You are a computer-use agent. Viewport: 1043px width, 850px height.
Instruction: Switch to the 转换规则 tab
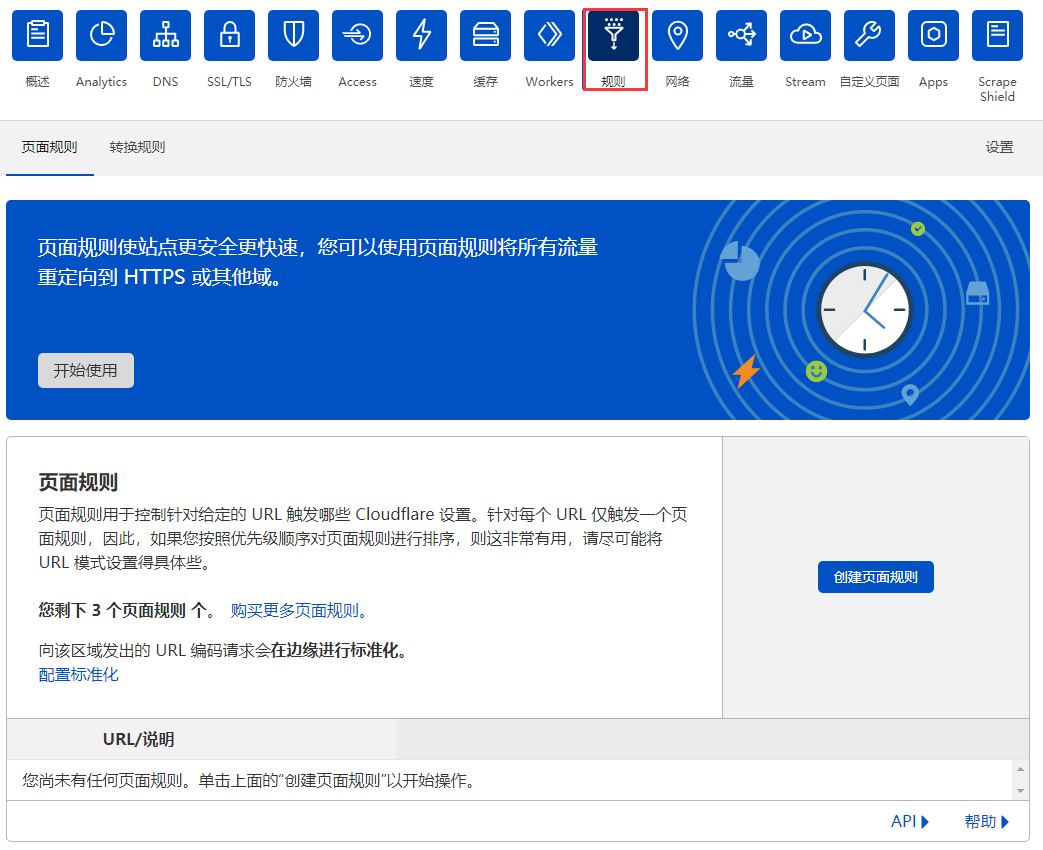[137, 147]
